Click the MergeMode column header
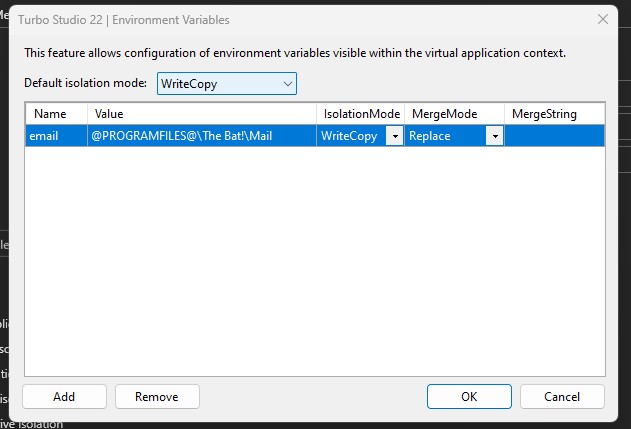This screenshot has height=429, width=631. [454, 114]
